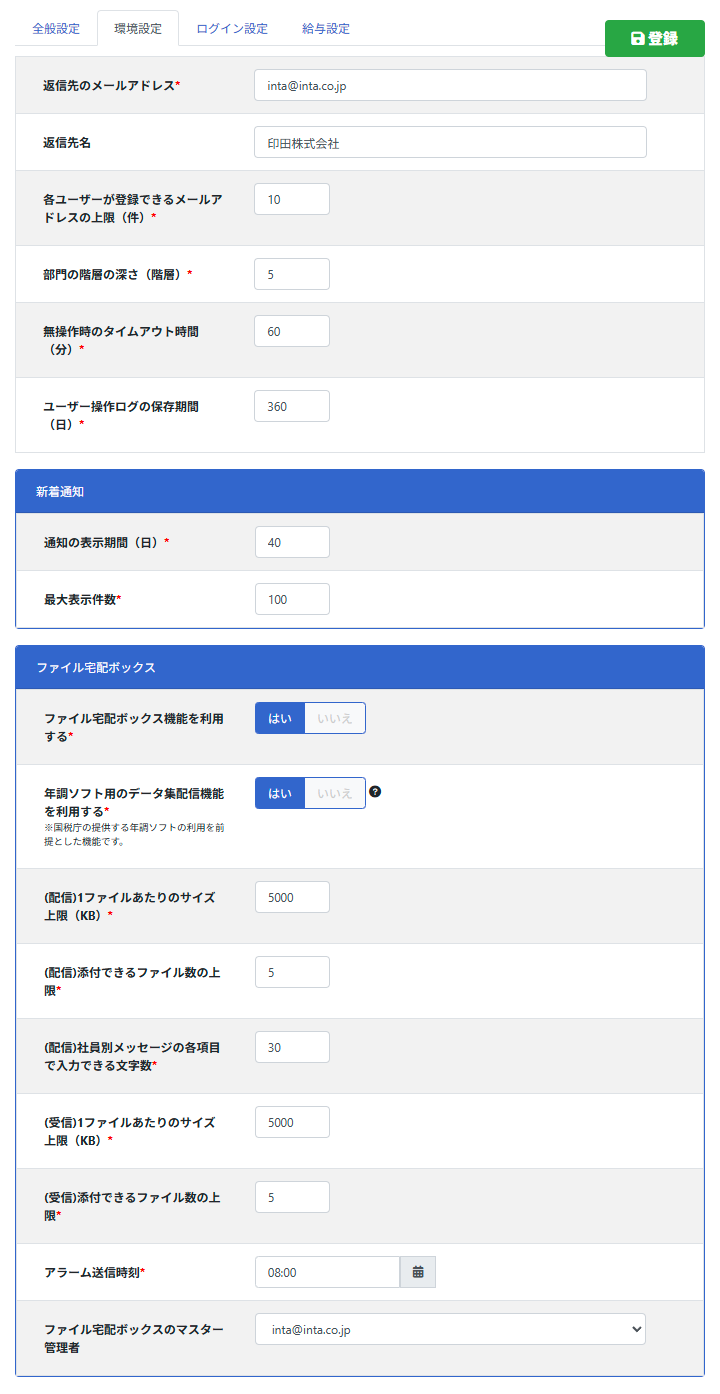Set file delivery box usage to いいえ
The image size is (720, 1394).
click(335, 718)
